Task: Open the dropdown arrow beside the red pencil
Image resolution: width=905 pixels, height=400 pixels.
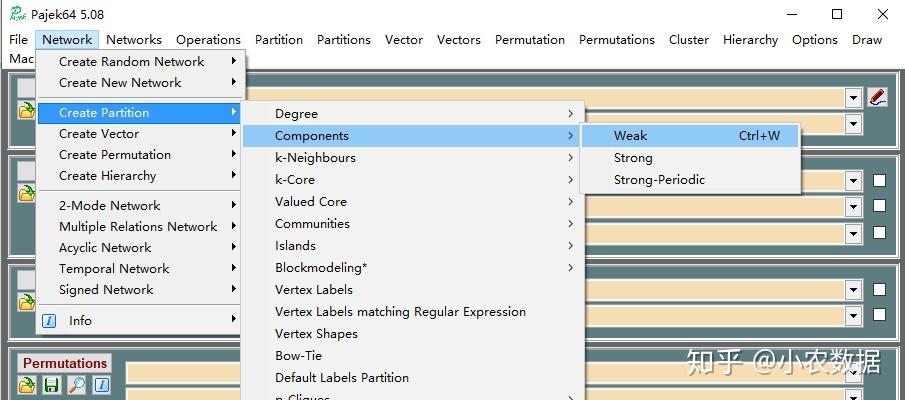Action: (853, 98)
